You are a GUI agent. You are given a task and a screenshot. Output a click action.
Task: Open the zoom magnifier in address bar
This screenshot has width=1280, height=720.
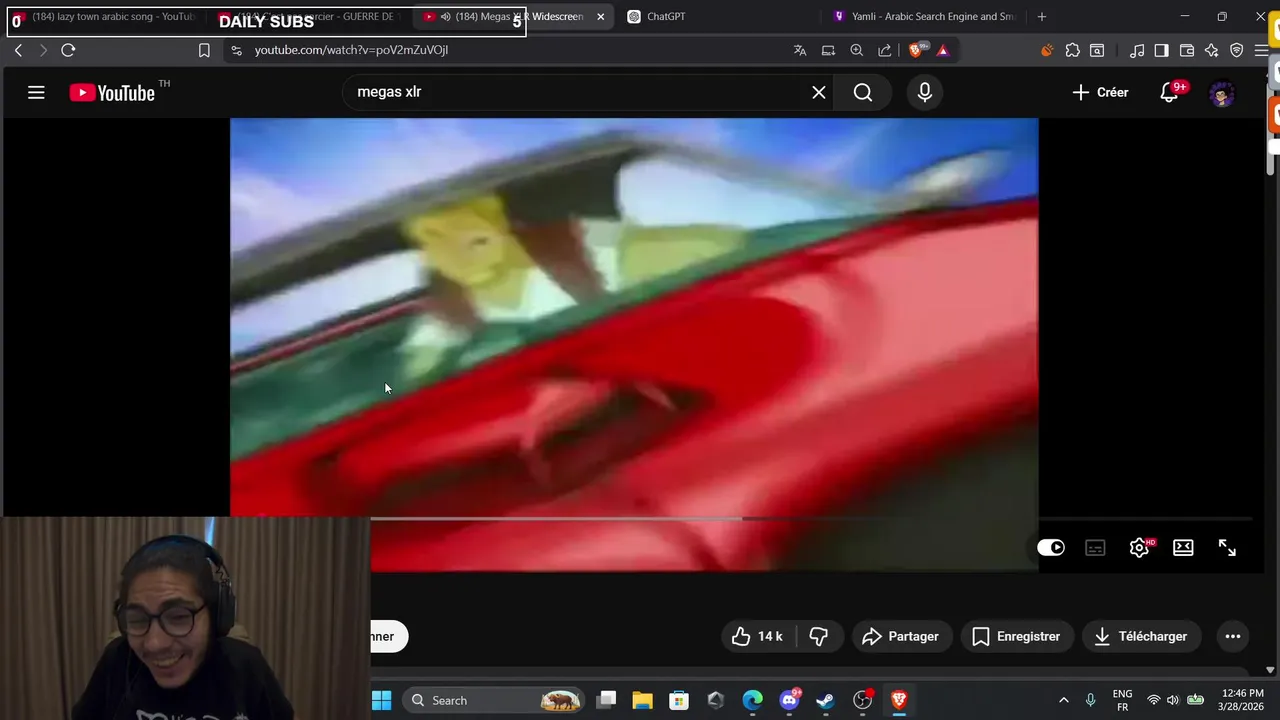[857, 50]
